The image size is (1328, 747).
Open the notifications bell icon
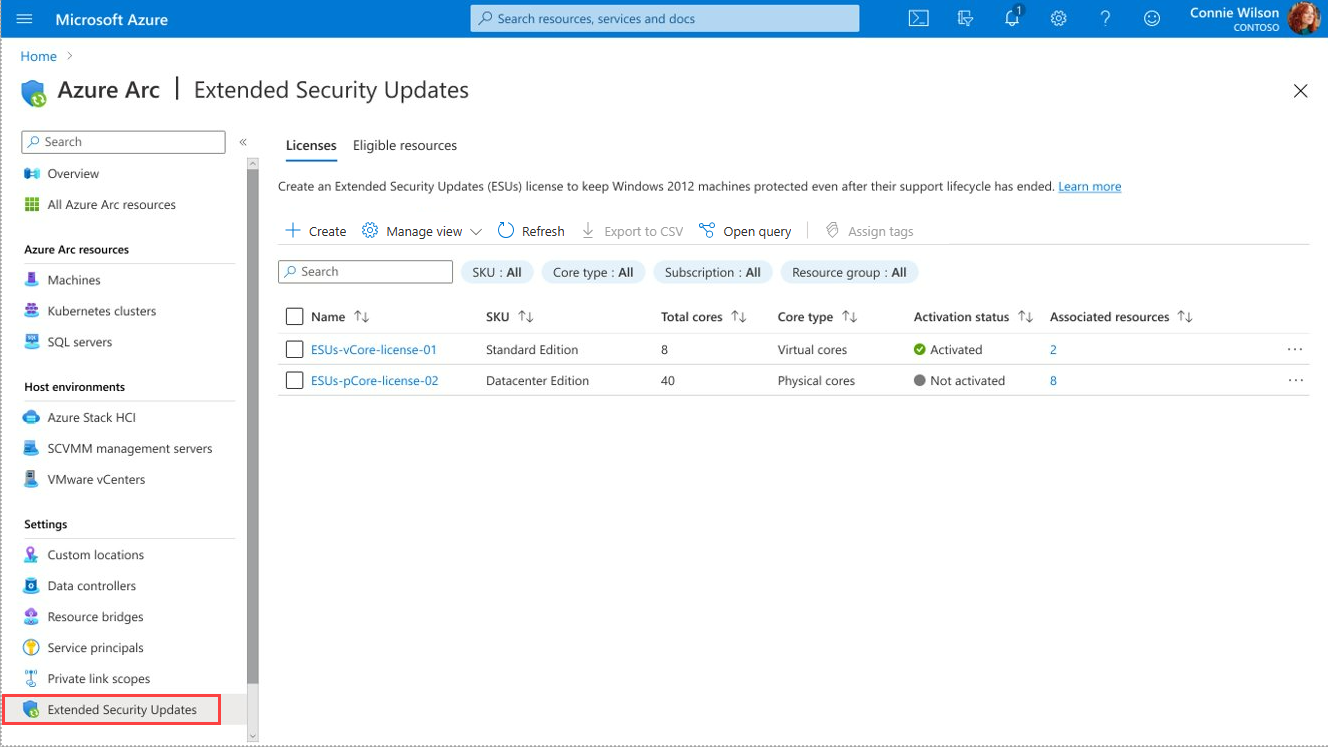pos(1012,17)
